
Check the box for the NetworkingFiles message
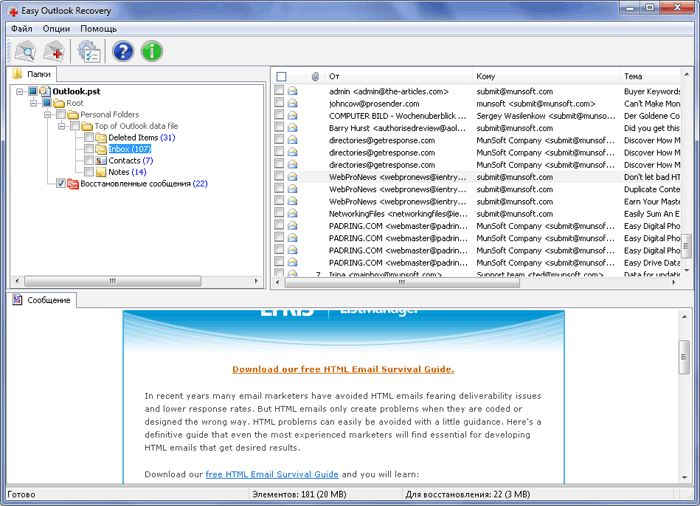(279, 213)
